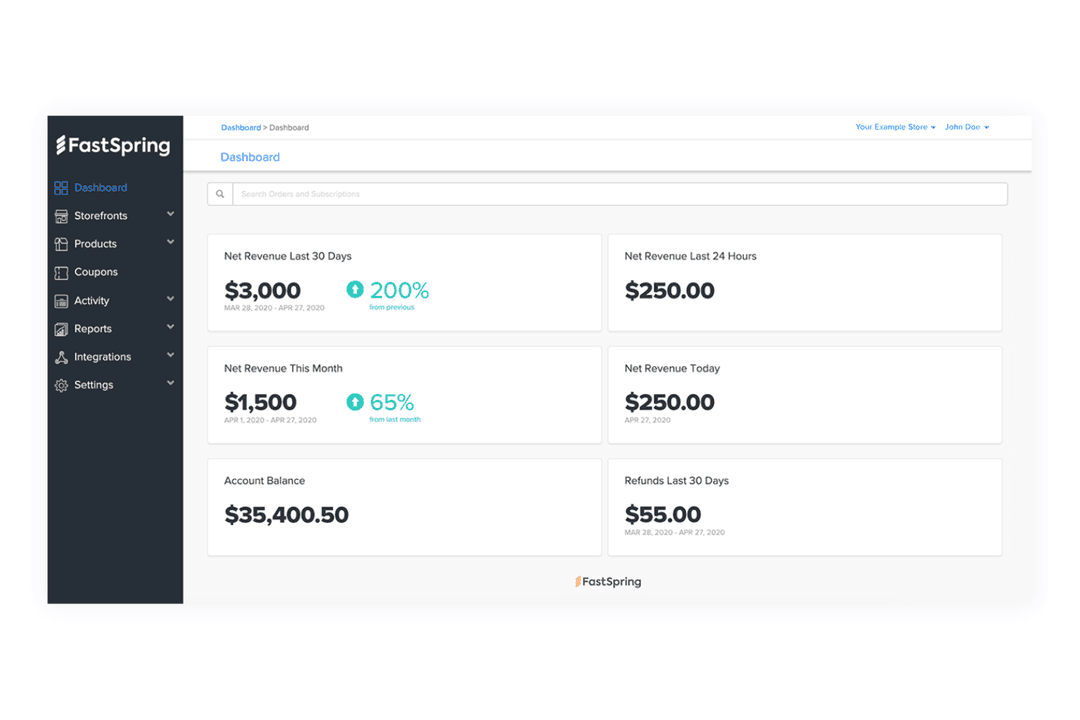This screenshot has width=1080, height=720.
Task: Click the up-arrow icon beside 65%
Action: pyautogui.click(x=355, y=402)
